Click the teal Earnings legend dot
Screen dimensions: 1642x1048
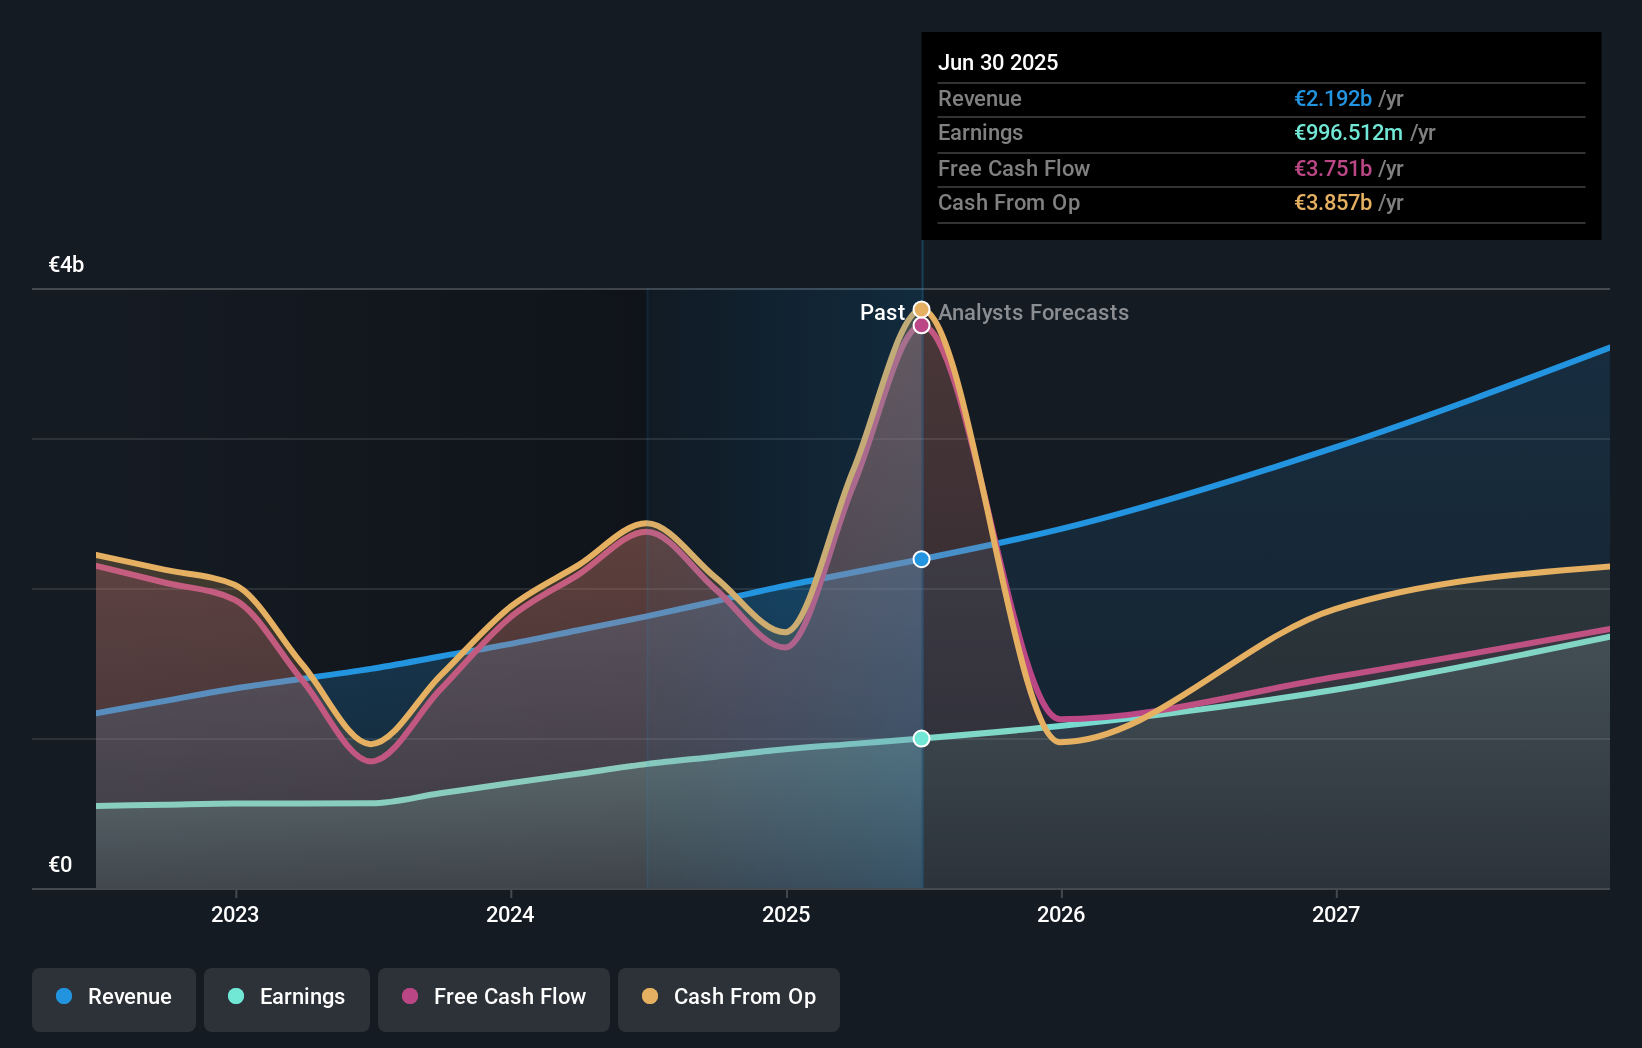click(x=235, y=997)
